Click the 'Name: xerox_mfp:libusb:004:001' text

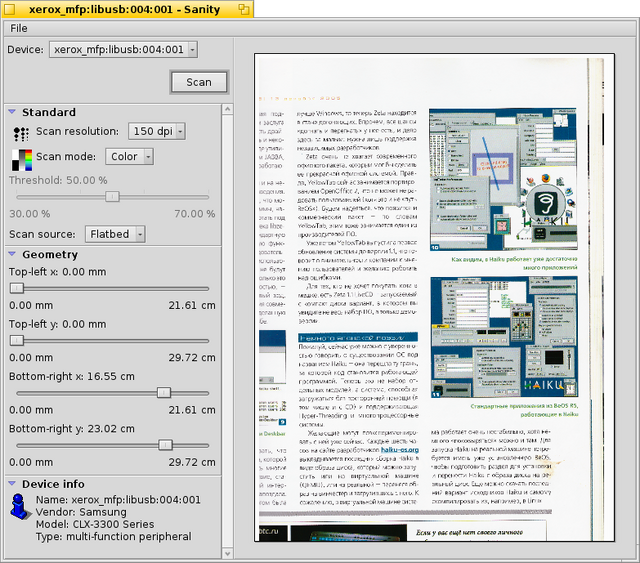point(118,500)
